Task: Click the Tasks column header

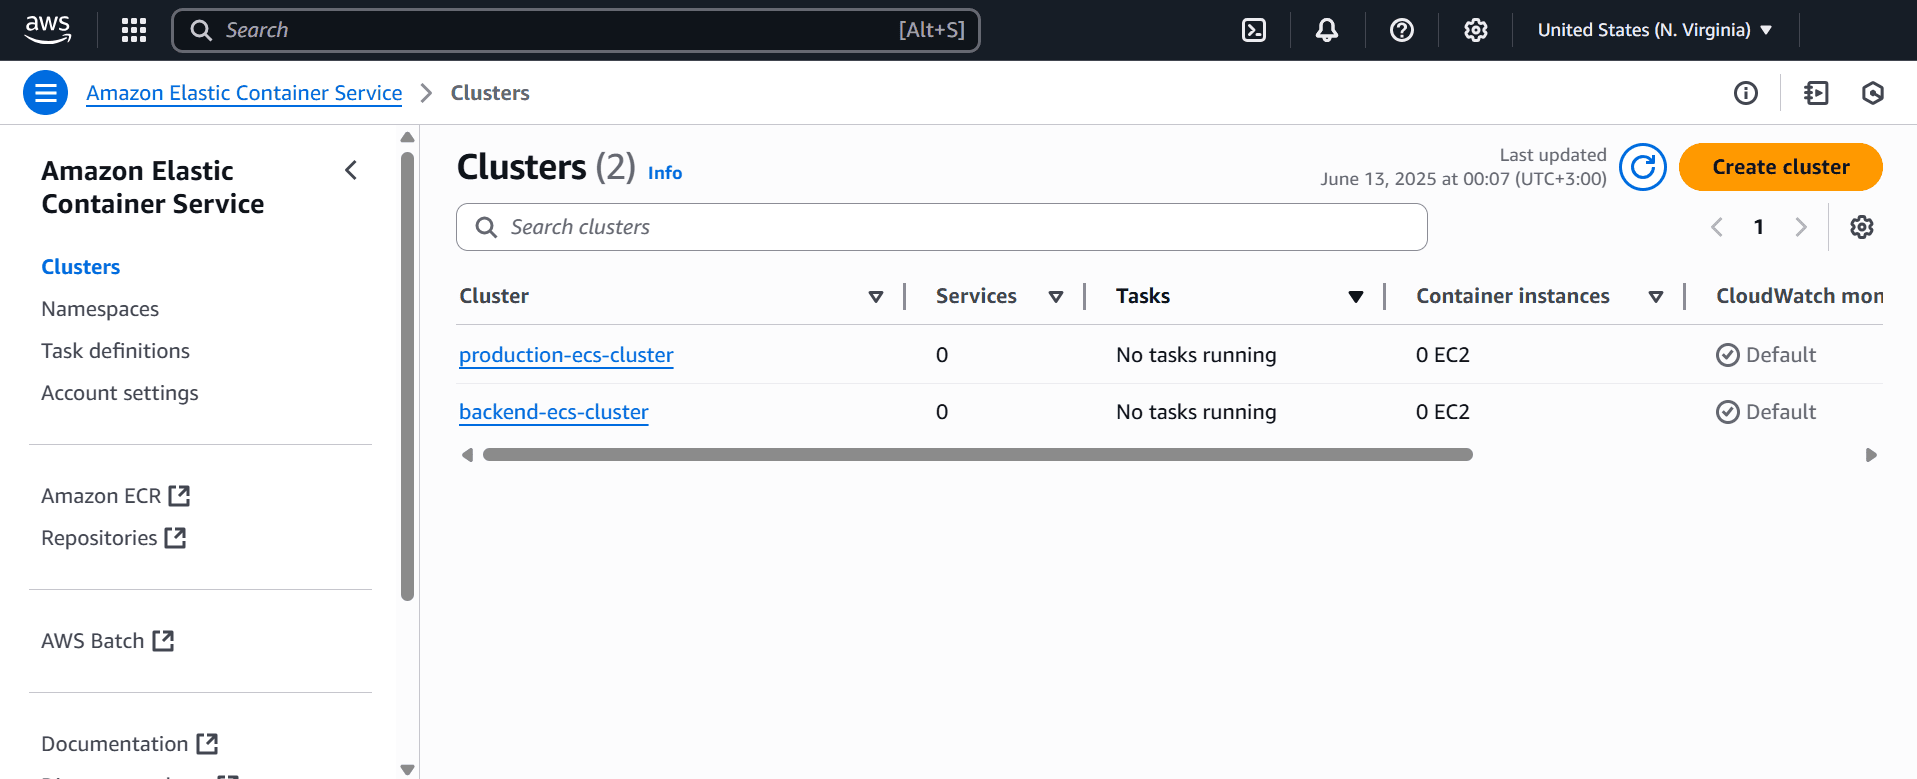Action: click(1143, 296)
